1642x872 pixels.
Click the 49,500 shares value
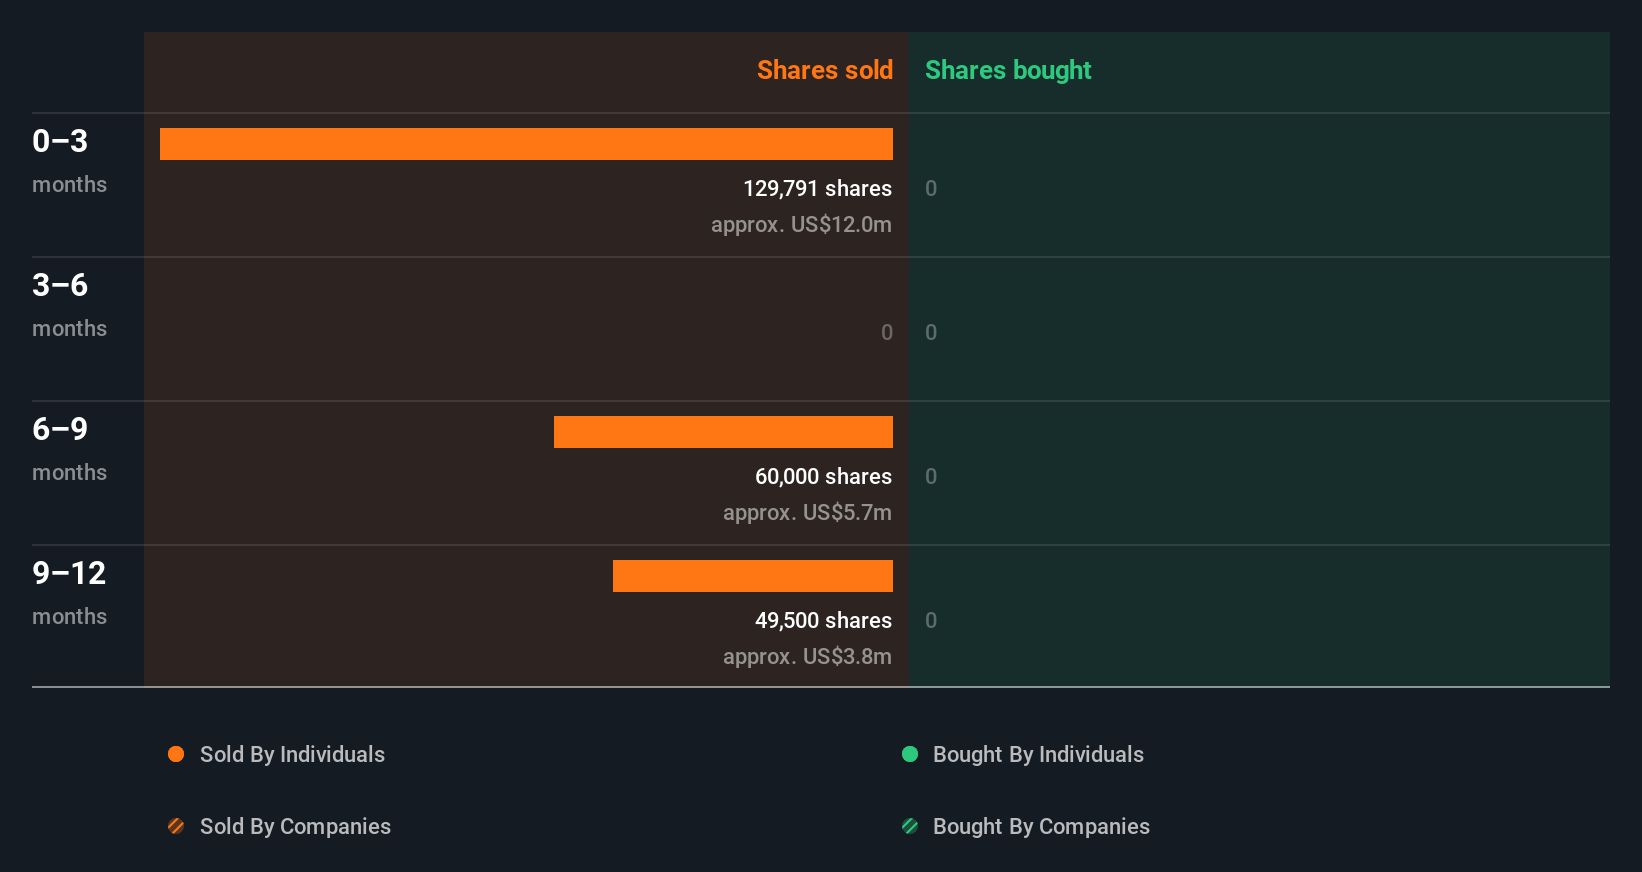[x=823, y=620]
